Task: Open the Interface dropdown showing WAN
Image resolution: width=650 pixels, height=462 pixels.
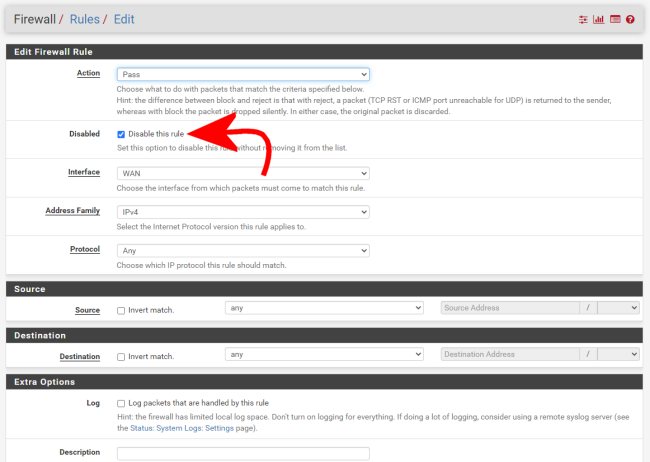Action: point(243,173)
